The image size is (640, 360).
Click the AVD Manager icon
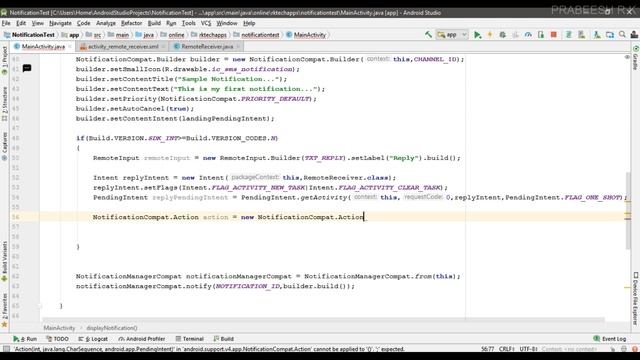click(x=581, y=35)
